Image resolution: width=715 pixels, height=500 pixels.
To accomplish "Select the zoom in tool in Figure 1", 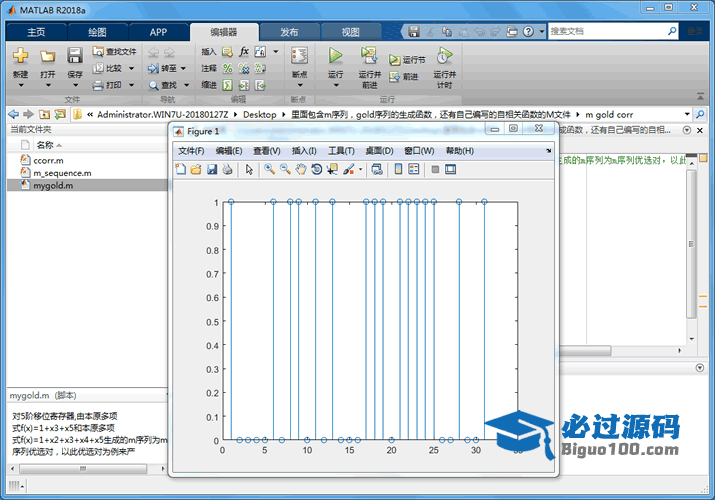I will (269, 169).
